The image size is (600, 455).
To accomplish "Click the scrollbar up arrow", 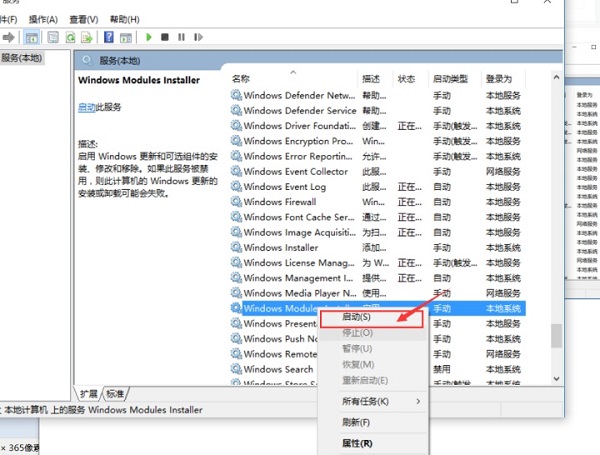I will pos(556,77).
